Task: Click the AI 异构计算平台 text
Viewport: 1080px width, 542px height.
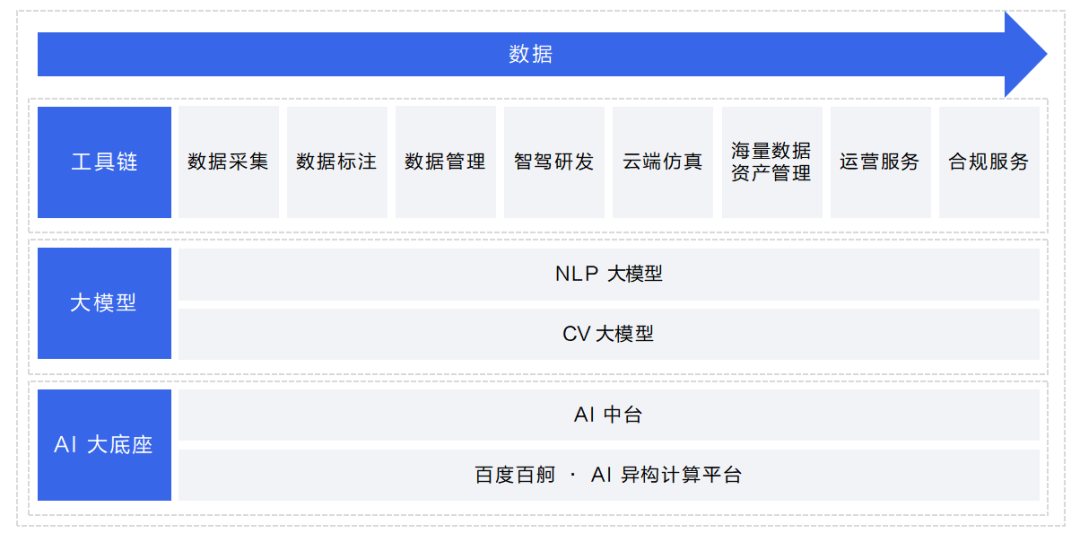Action: point(666,475)
